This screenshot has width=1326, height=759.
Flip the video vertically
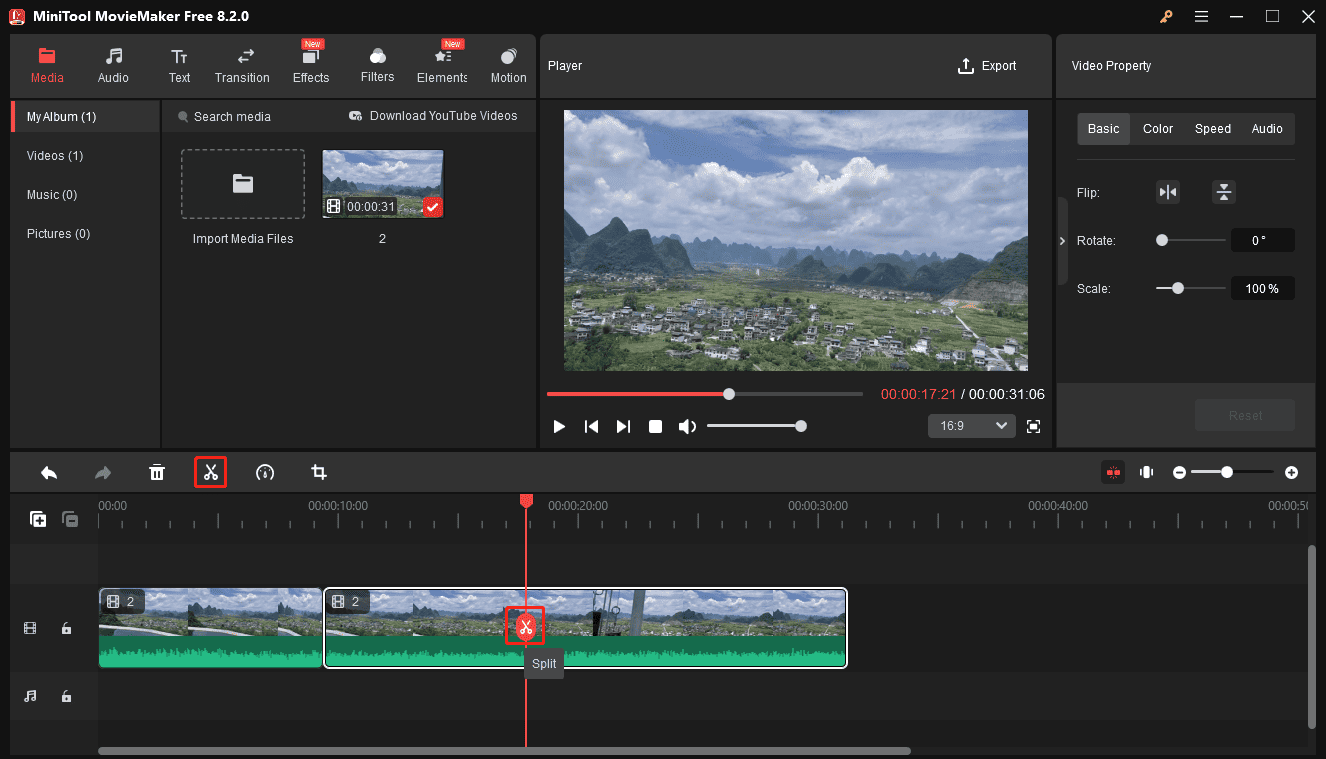point(1224,192)
